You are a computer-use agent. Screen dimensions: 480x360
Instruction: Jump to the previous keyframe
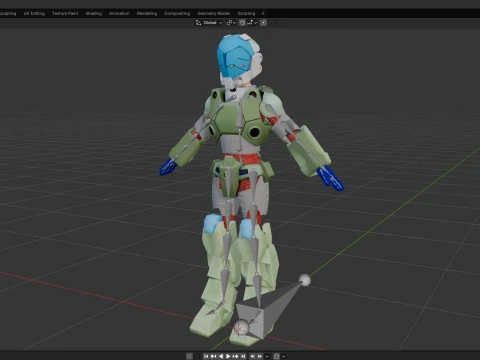(x=213, y=356)
